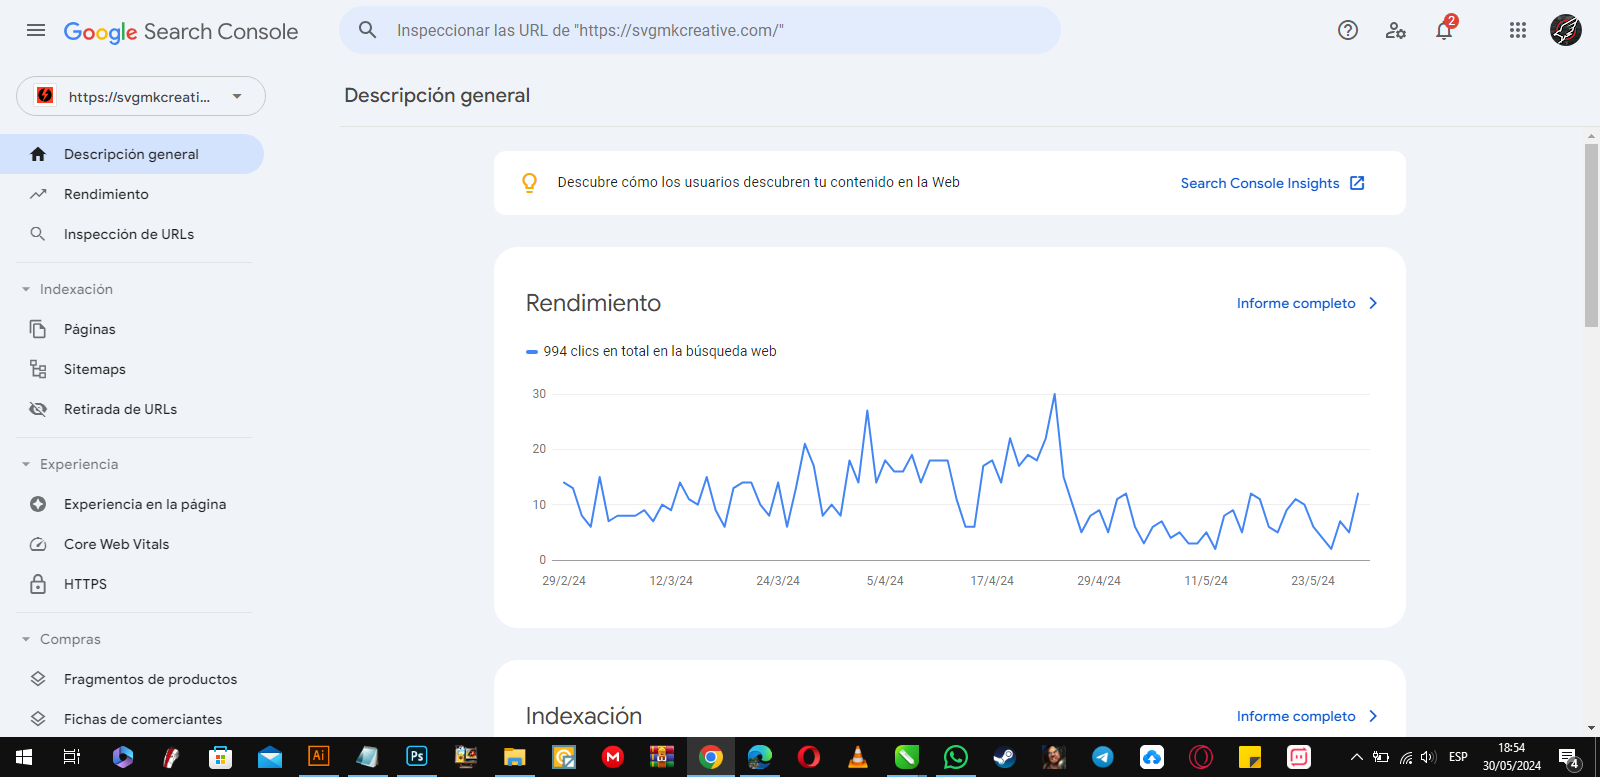
Task: Open the Google account avatar
Action: (1566, 30)
